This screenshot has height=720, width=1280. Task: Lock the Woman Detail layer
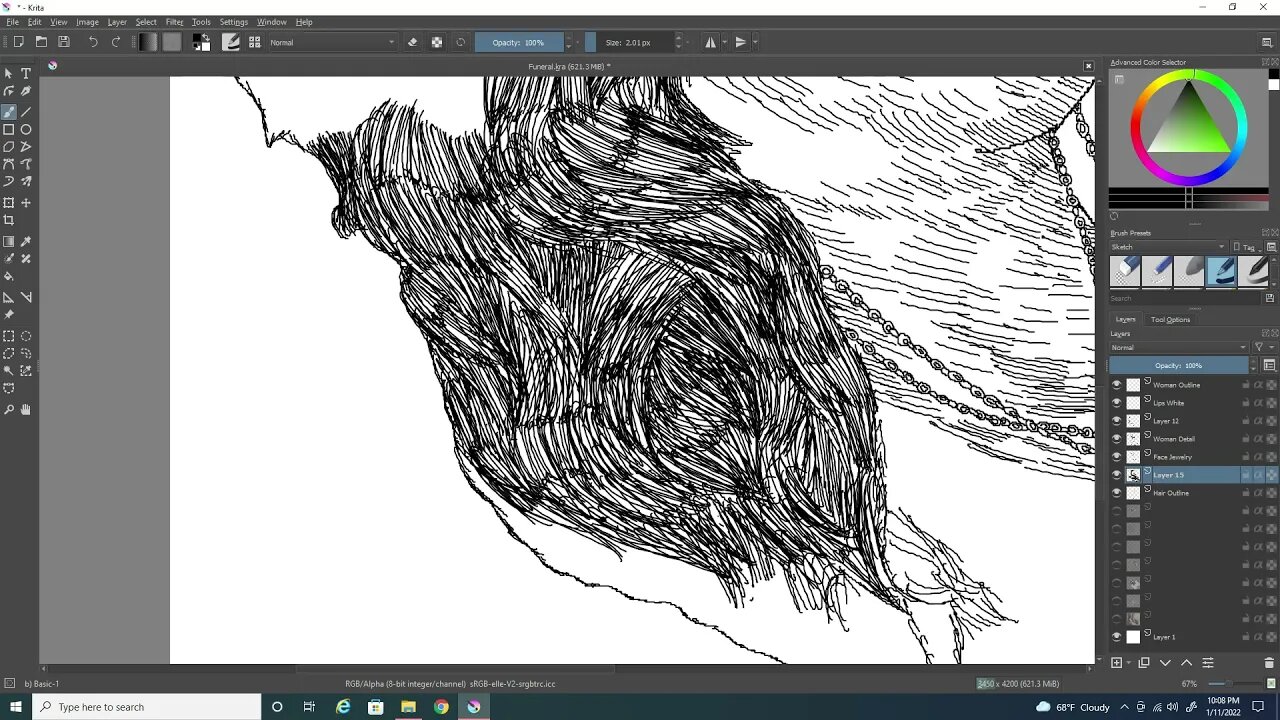click(x=1246, y=439)
